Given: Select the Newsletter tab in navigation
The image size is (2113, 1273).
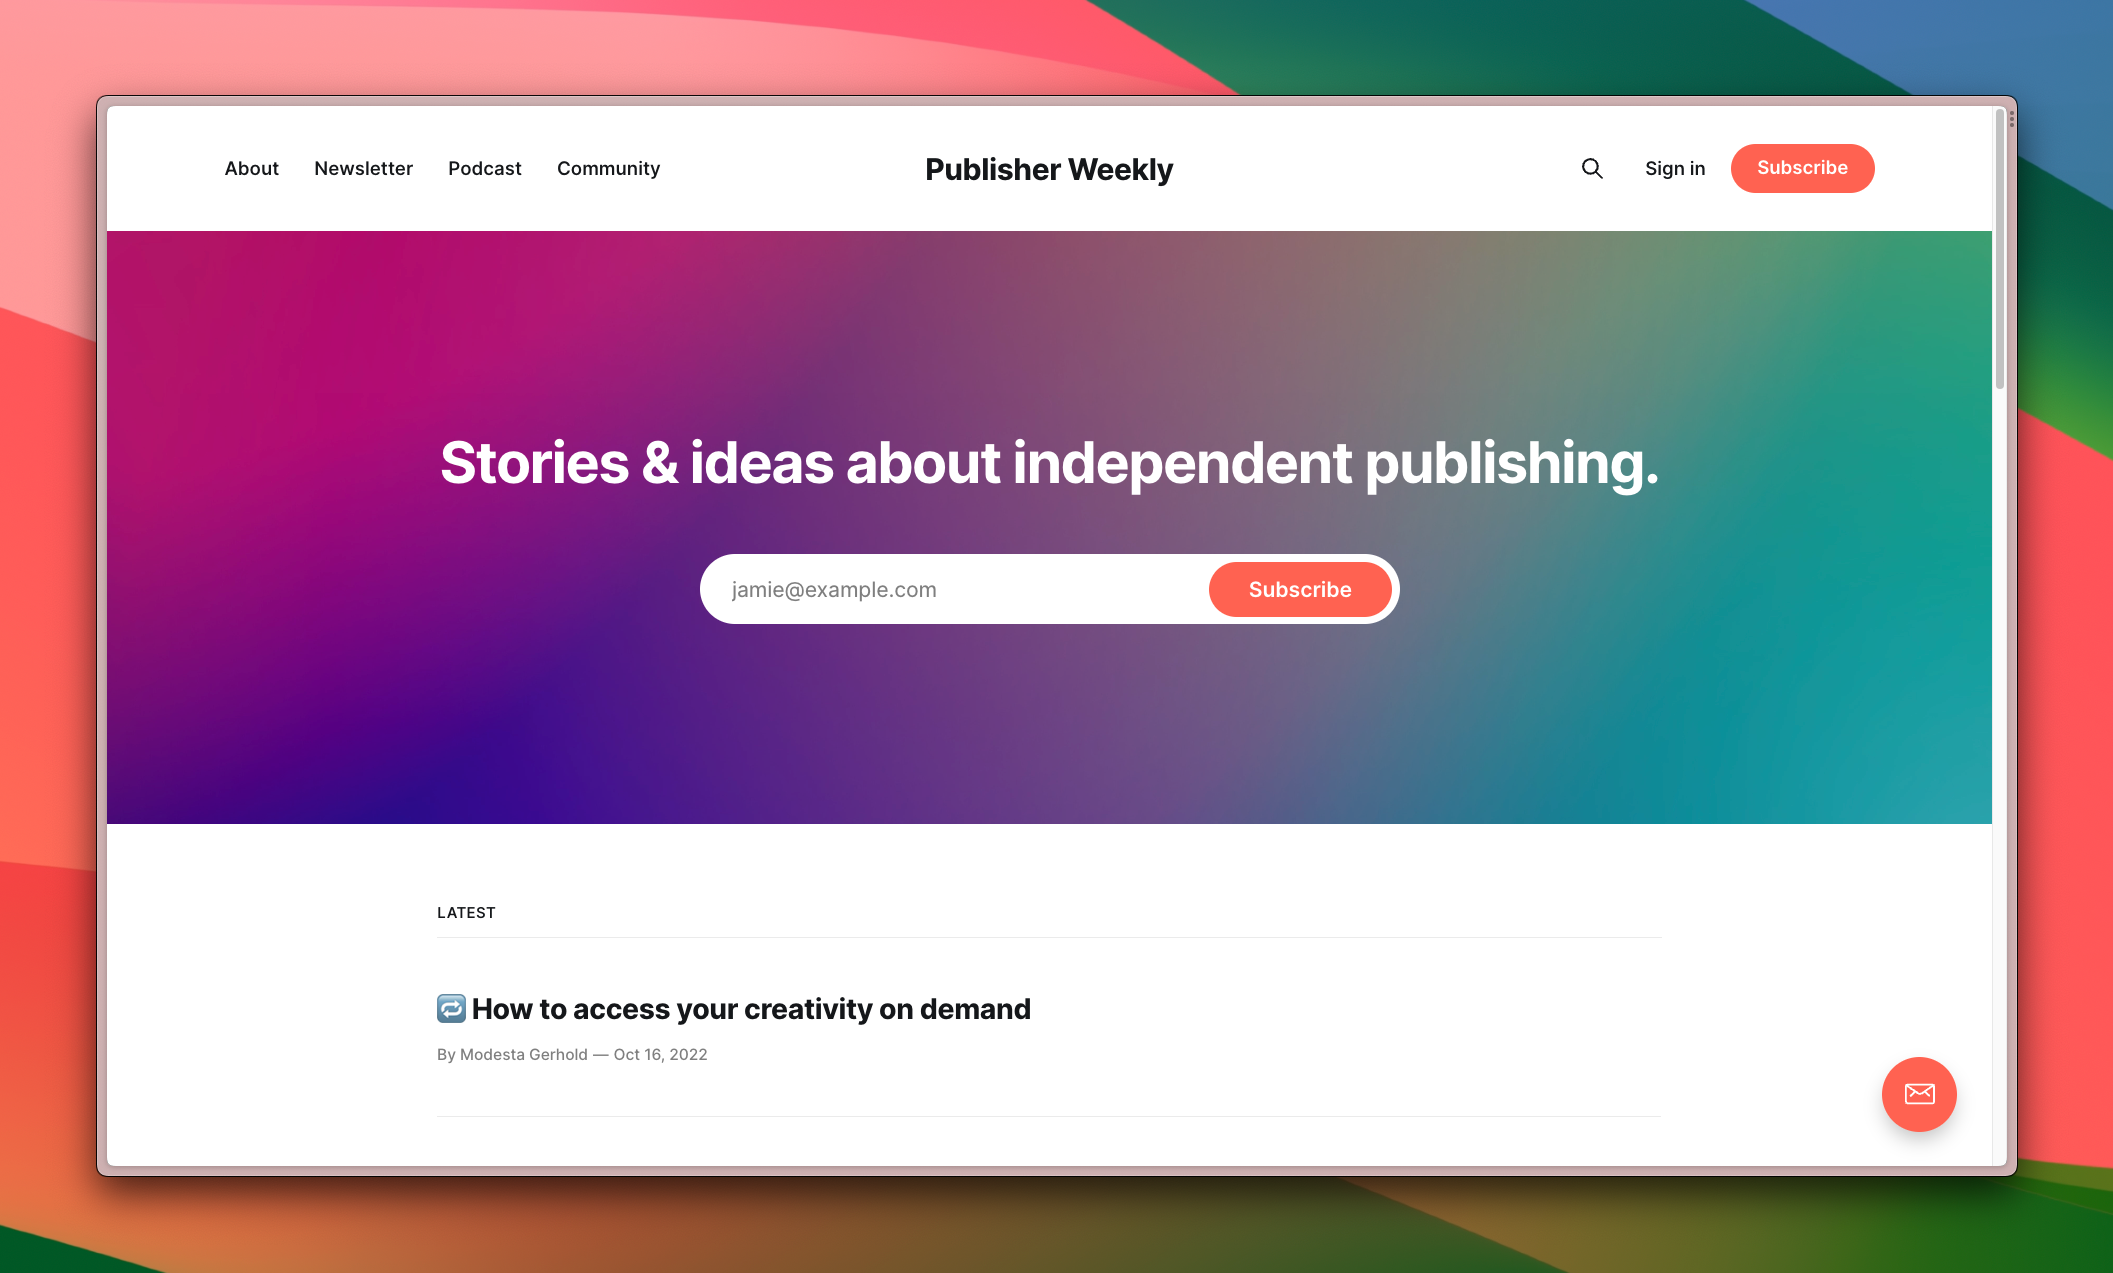Looking at the screenshot, I should [x=362, y=168].
